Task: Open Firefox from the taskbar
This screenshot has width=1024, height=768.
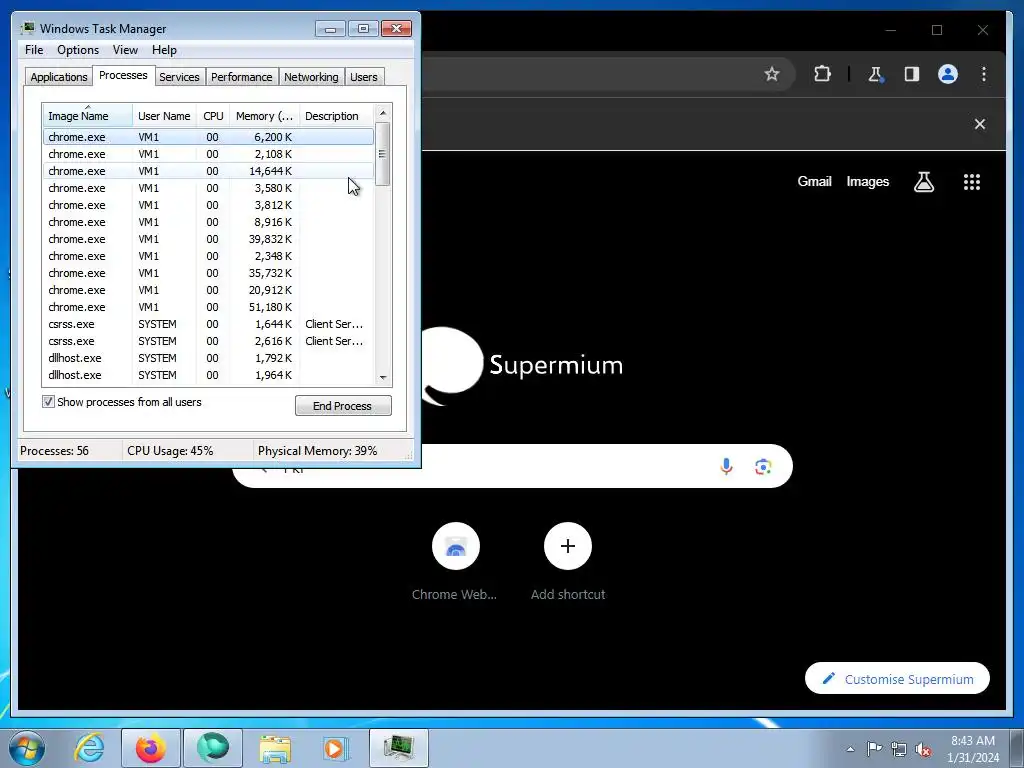Action: 151,748
